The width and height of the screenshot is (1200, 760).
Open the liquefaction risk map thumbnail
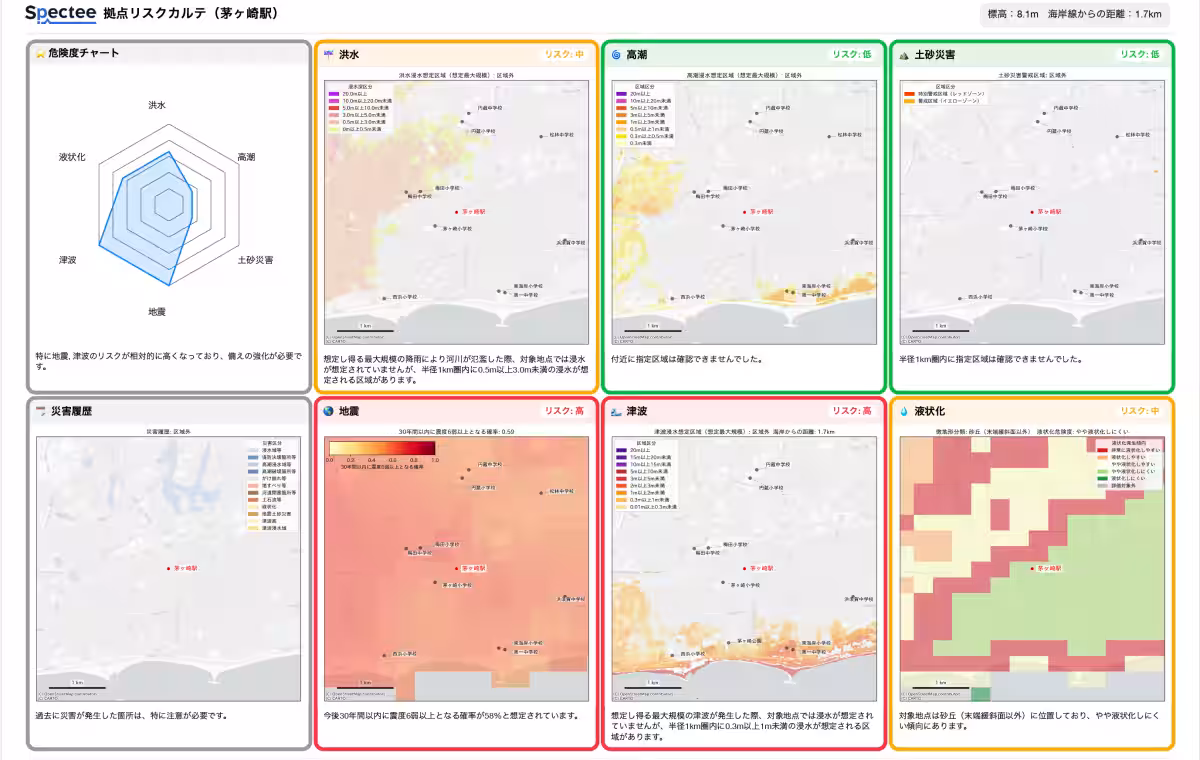click(x=1032, y=567)
